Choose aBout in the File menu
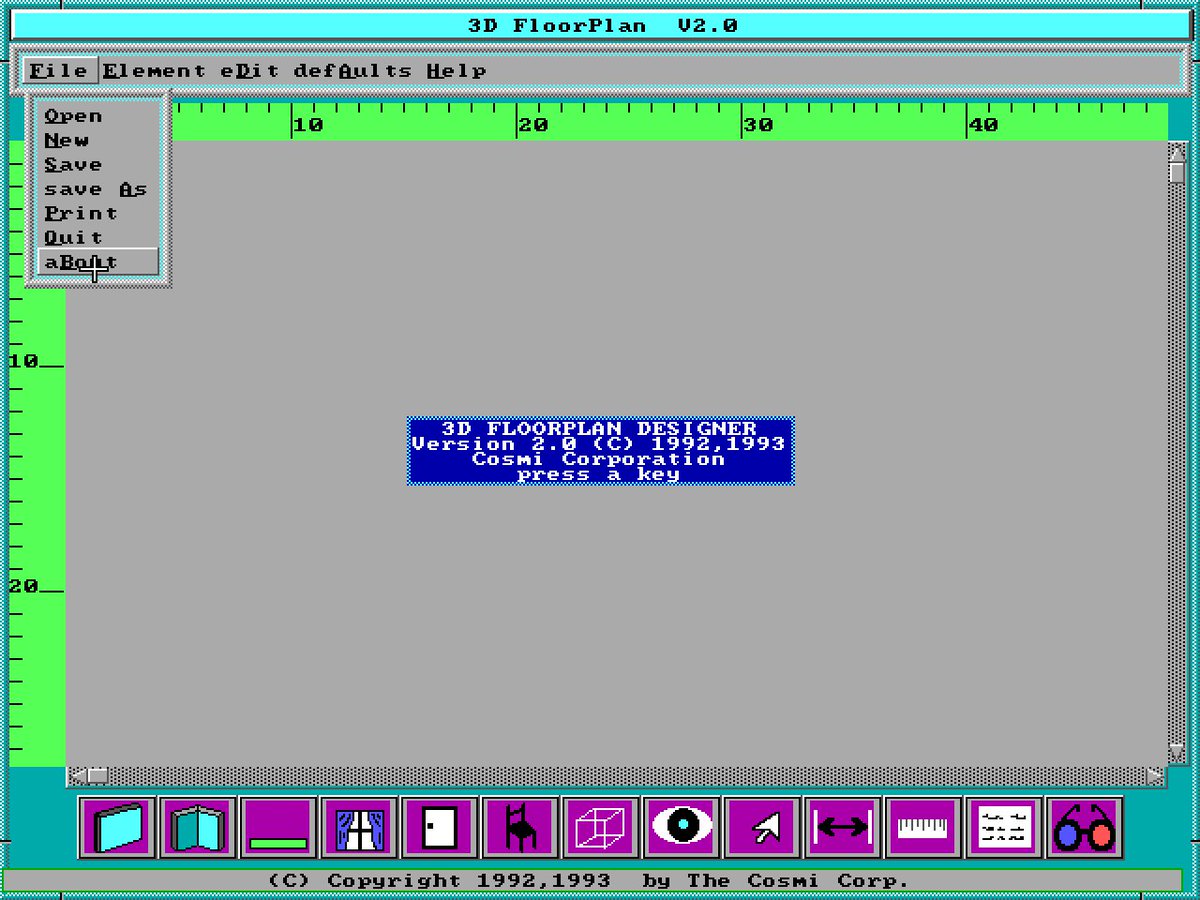This screenshot has width=1200, height=900. (x=98, y=262)
